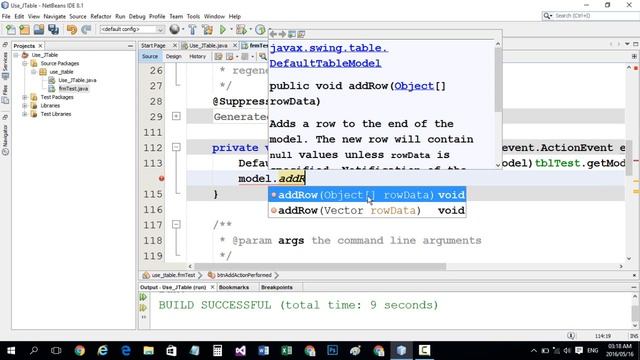Image resolution: width=640 pixels, height=360 pixels.
Task: Collapse the use_jtable package node
Action: 34,72
